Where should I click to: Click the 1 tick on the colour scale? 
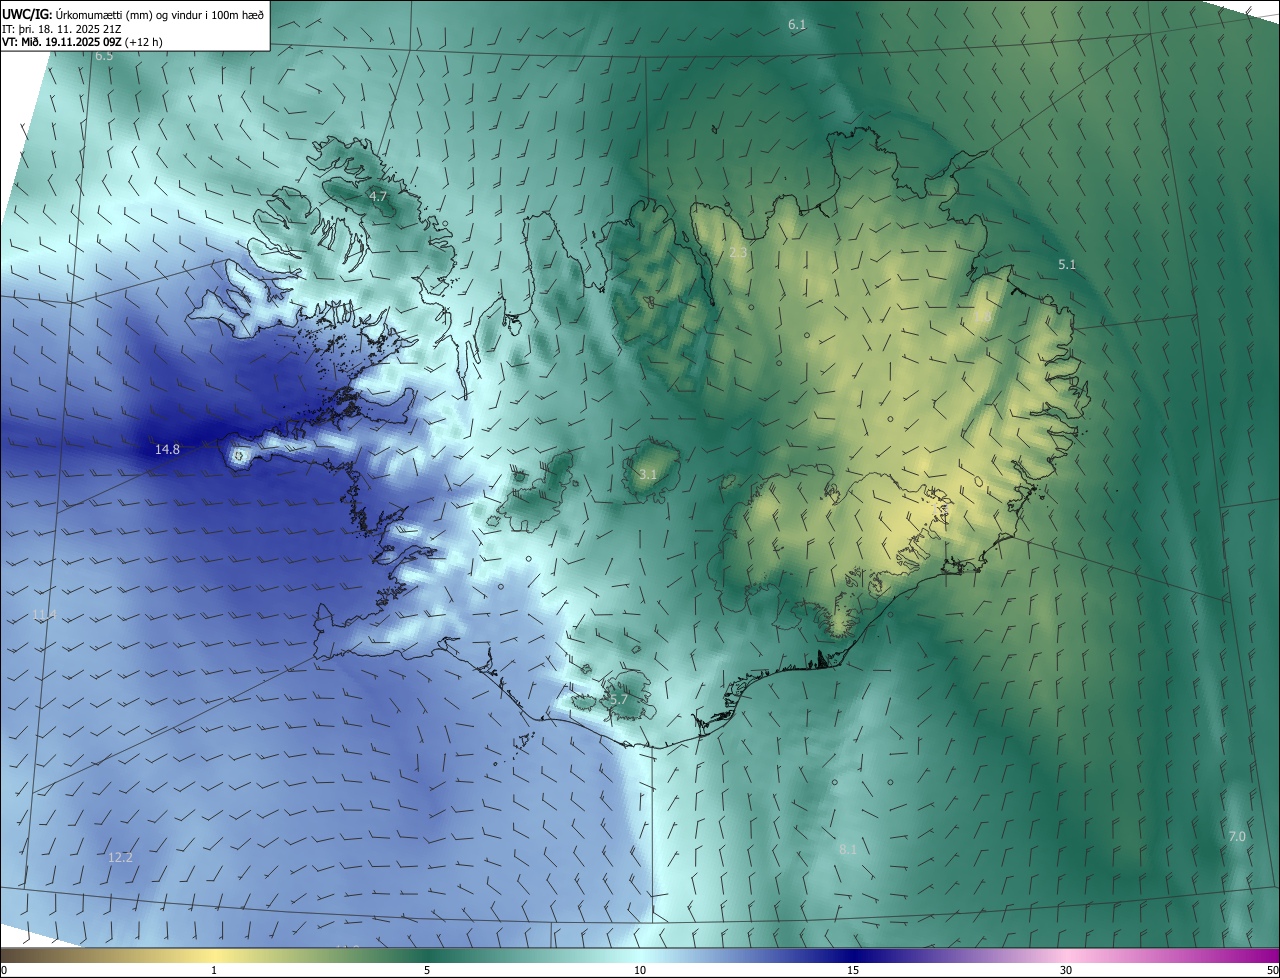(x=214, y=970)
